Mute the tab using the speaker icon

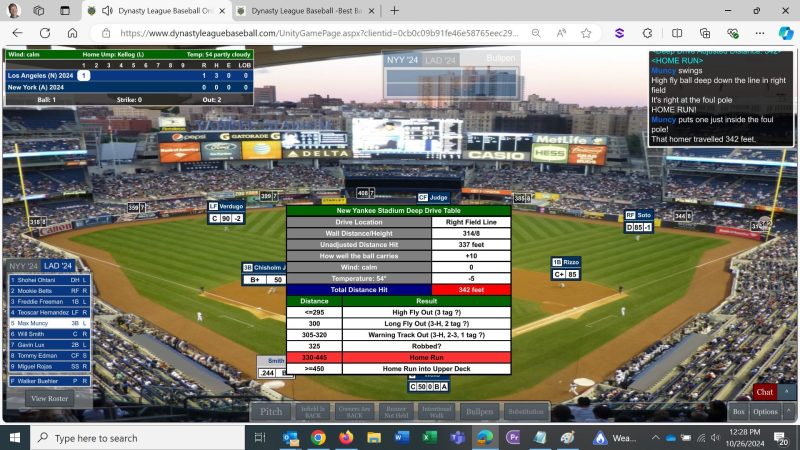pos(107,10)
